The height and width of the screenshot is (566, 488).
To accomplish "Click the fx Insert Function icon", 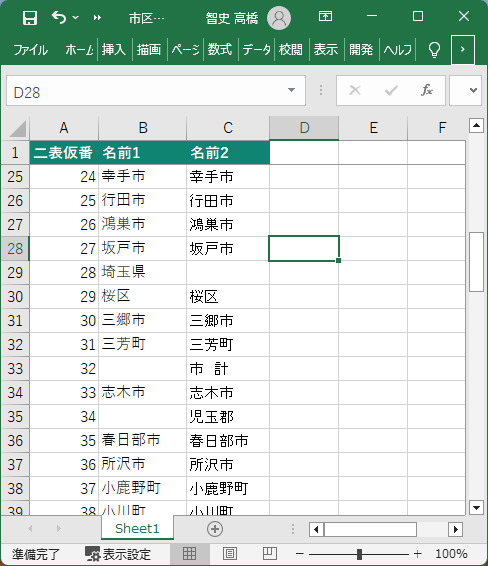I will [427, 90].
